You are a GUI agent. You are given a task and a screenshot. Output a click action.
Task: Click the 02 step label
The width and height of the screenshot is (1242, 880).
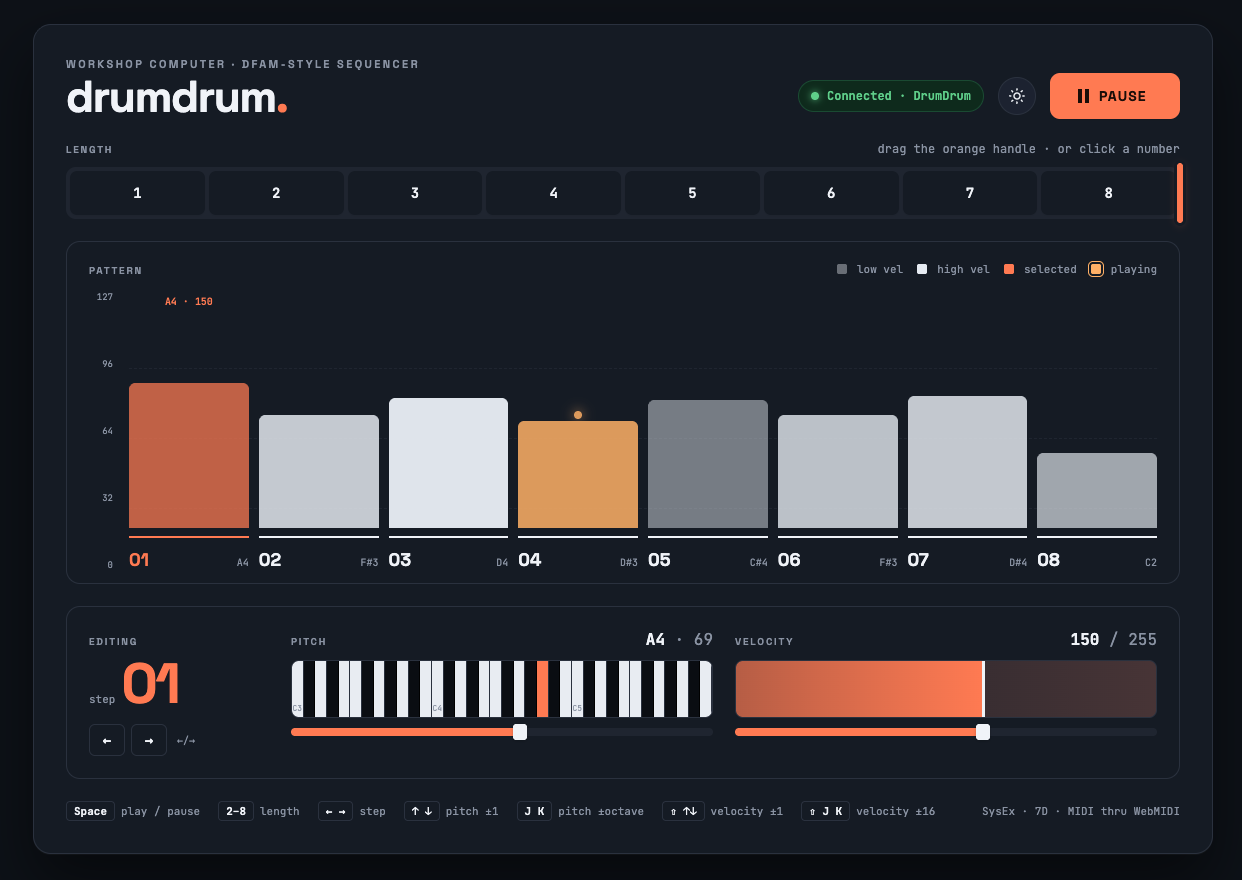(270, 560)
